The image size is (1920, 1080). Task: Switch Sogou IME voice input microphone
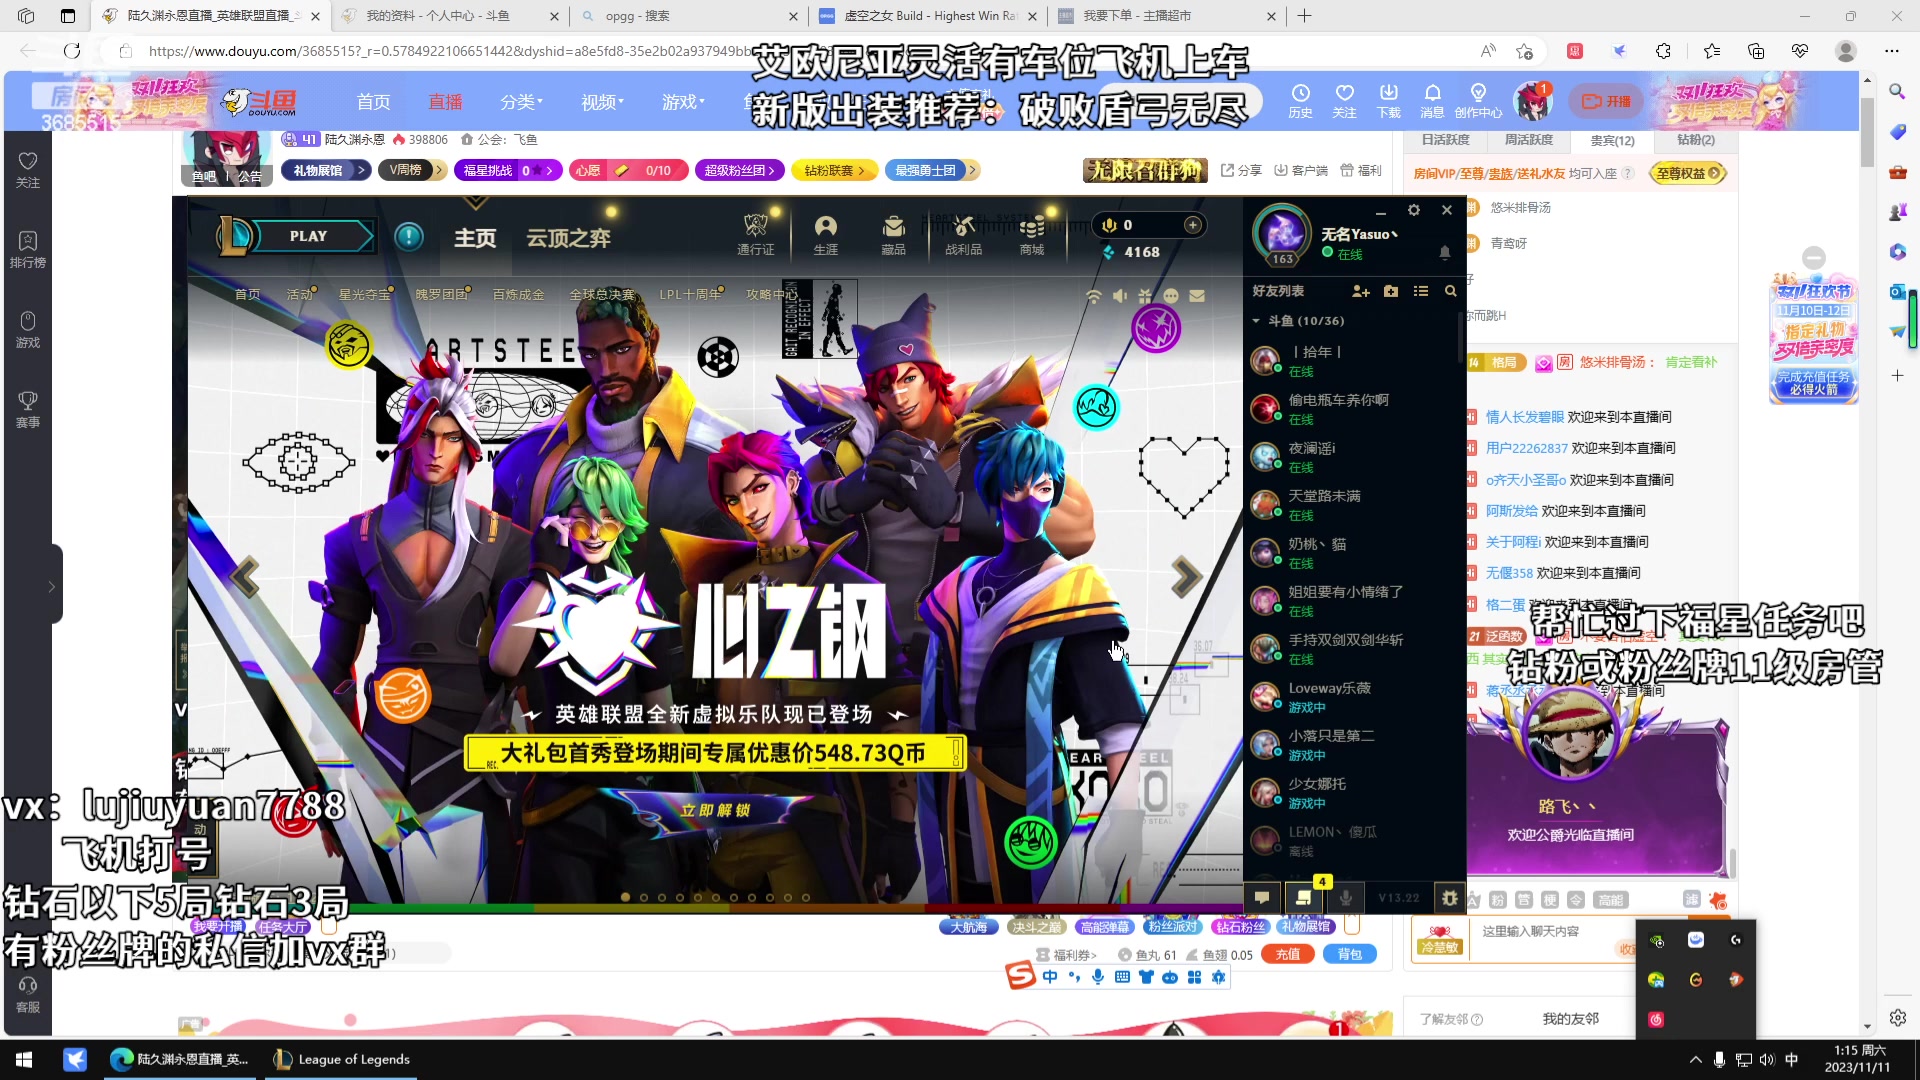(x=1098, y=977)
